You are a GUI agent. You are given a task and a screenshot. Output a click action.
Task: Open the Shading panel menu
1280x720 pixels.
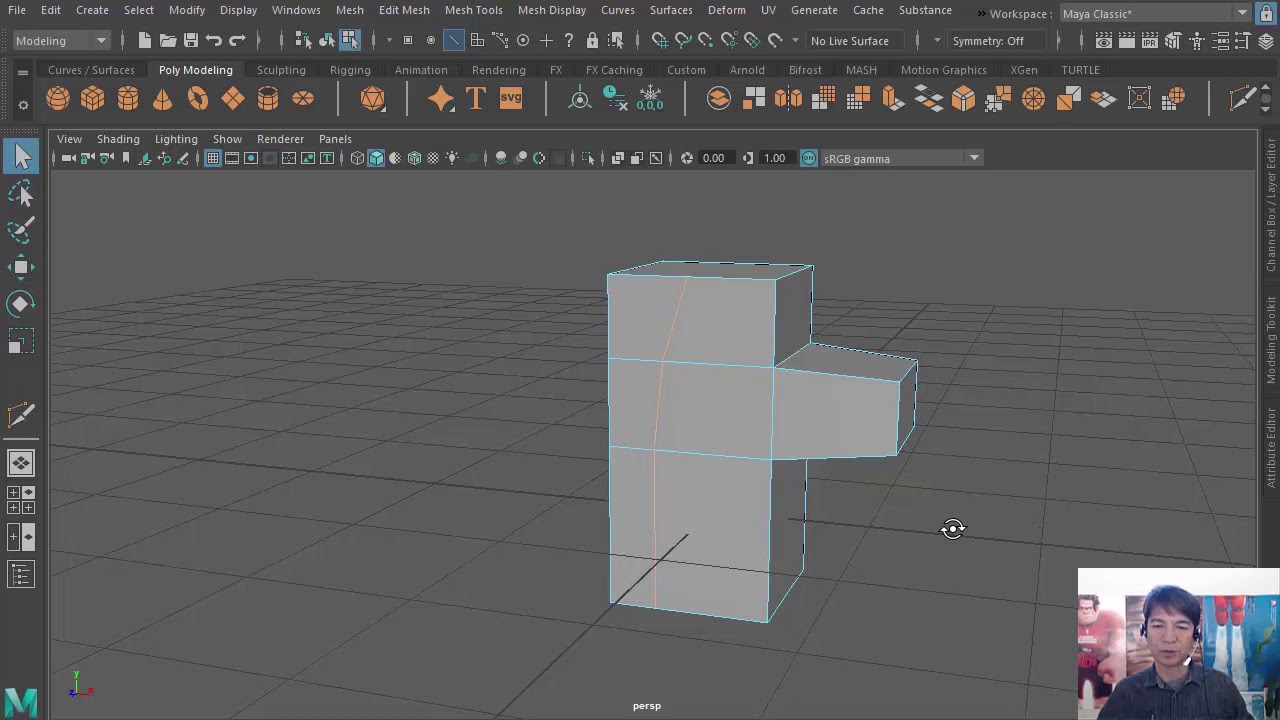pyautogui.click(x=118, y=139)
